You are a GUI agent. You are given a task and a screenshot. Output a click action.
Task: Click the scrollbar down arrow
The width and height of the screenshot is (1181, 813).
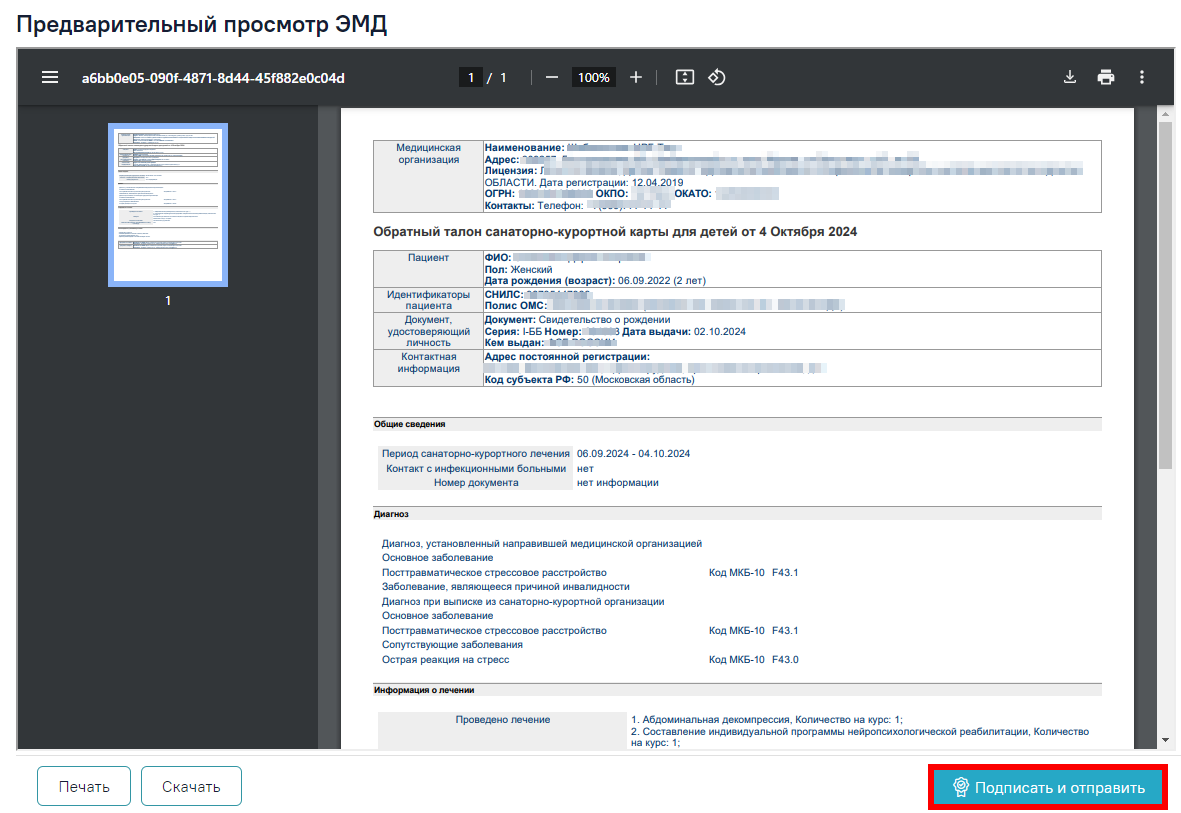coord(1165,740)
